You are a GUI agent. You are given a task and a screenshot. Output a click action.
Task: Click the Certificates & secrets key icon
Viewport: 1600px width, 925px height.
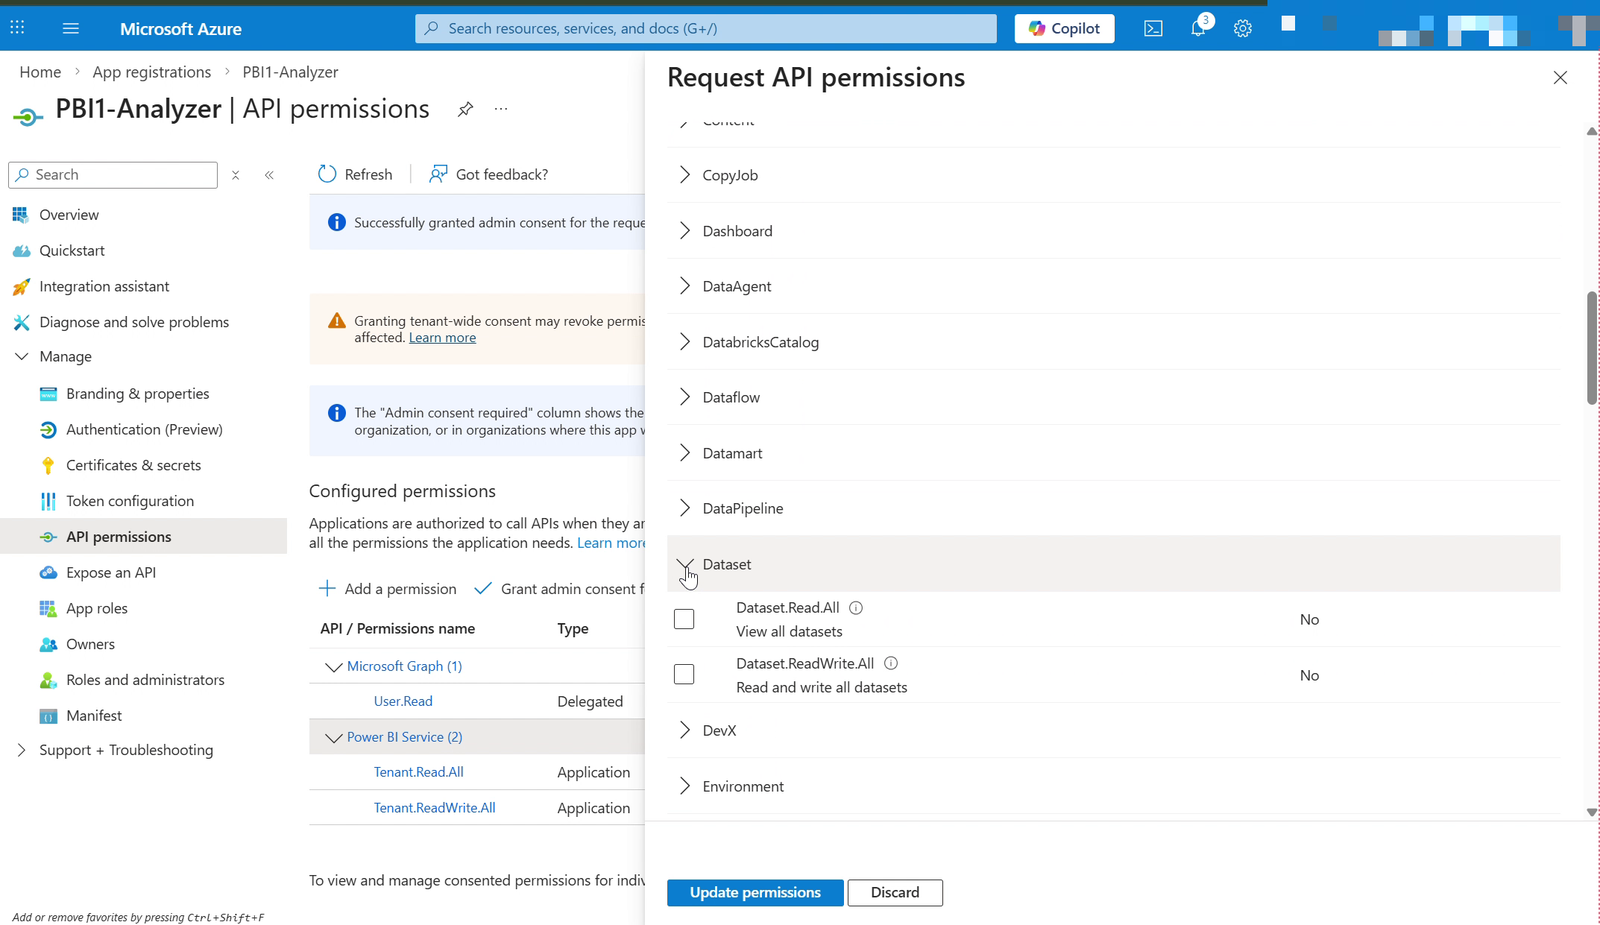pos(48,465)
